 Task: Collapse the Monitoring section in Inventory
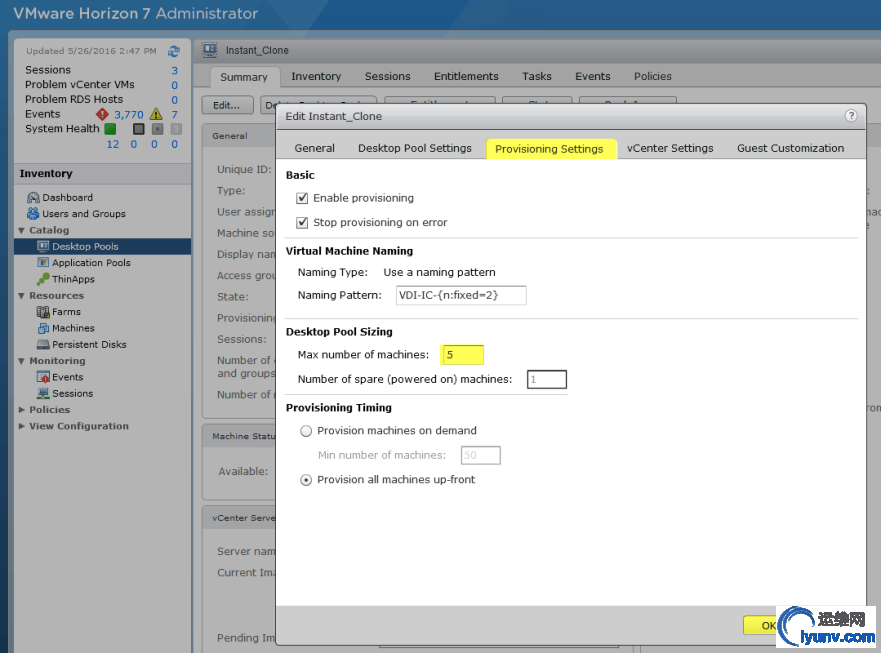[21, 361]
